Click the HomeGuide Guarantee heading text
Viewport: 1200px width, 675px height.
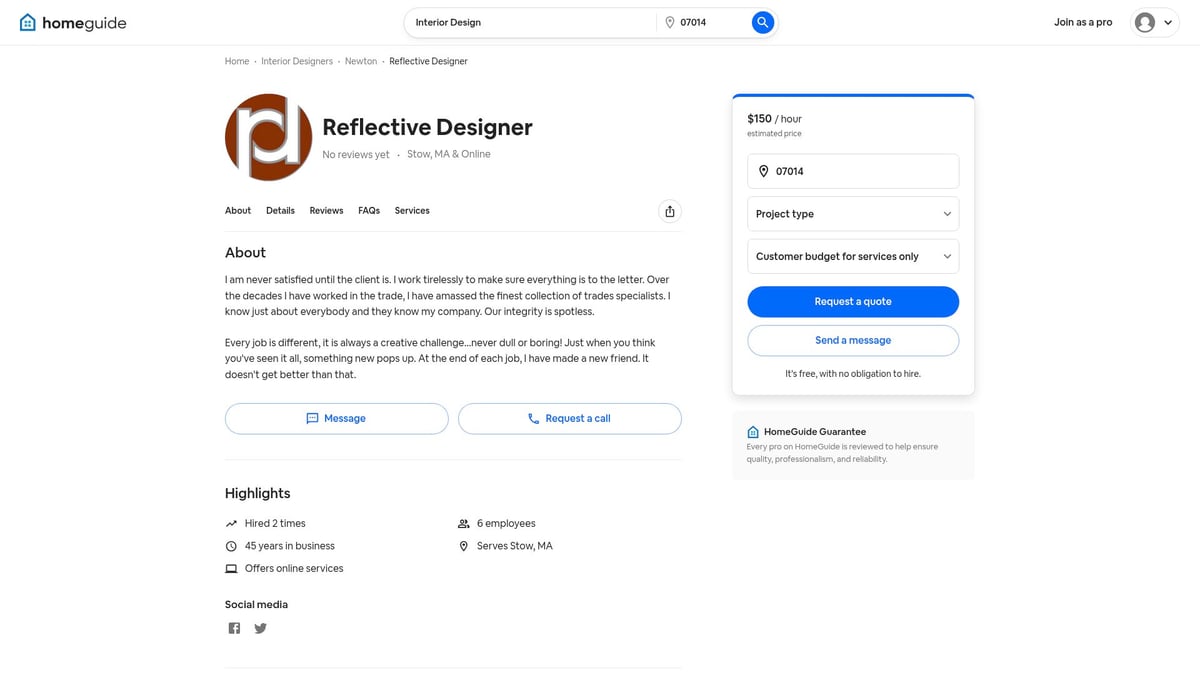click(x=815, y=432)
